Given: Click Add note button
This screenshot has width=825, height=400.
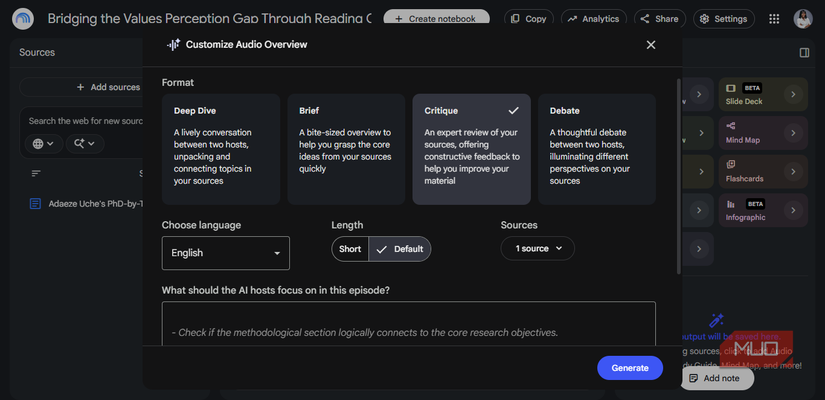Looking at the screenshot, I should tap(717, 378).
